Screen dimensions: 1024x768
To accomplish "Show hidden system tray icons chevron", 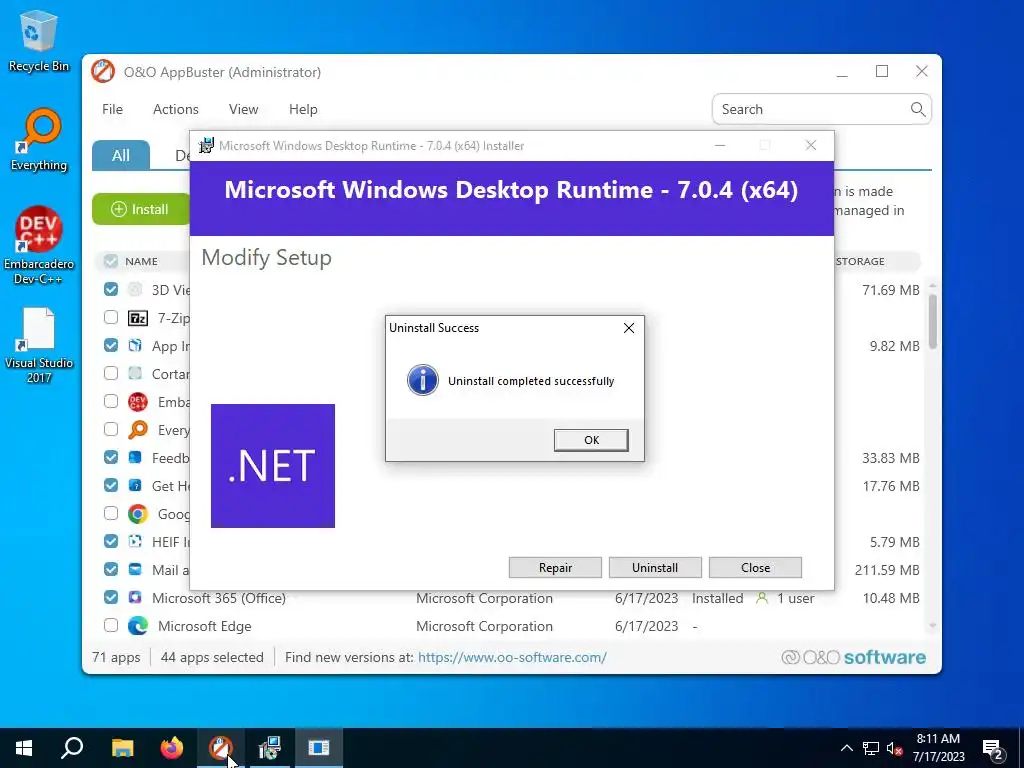I will pos(846,748).
